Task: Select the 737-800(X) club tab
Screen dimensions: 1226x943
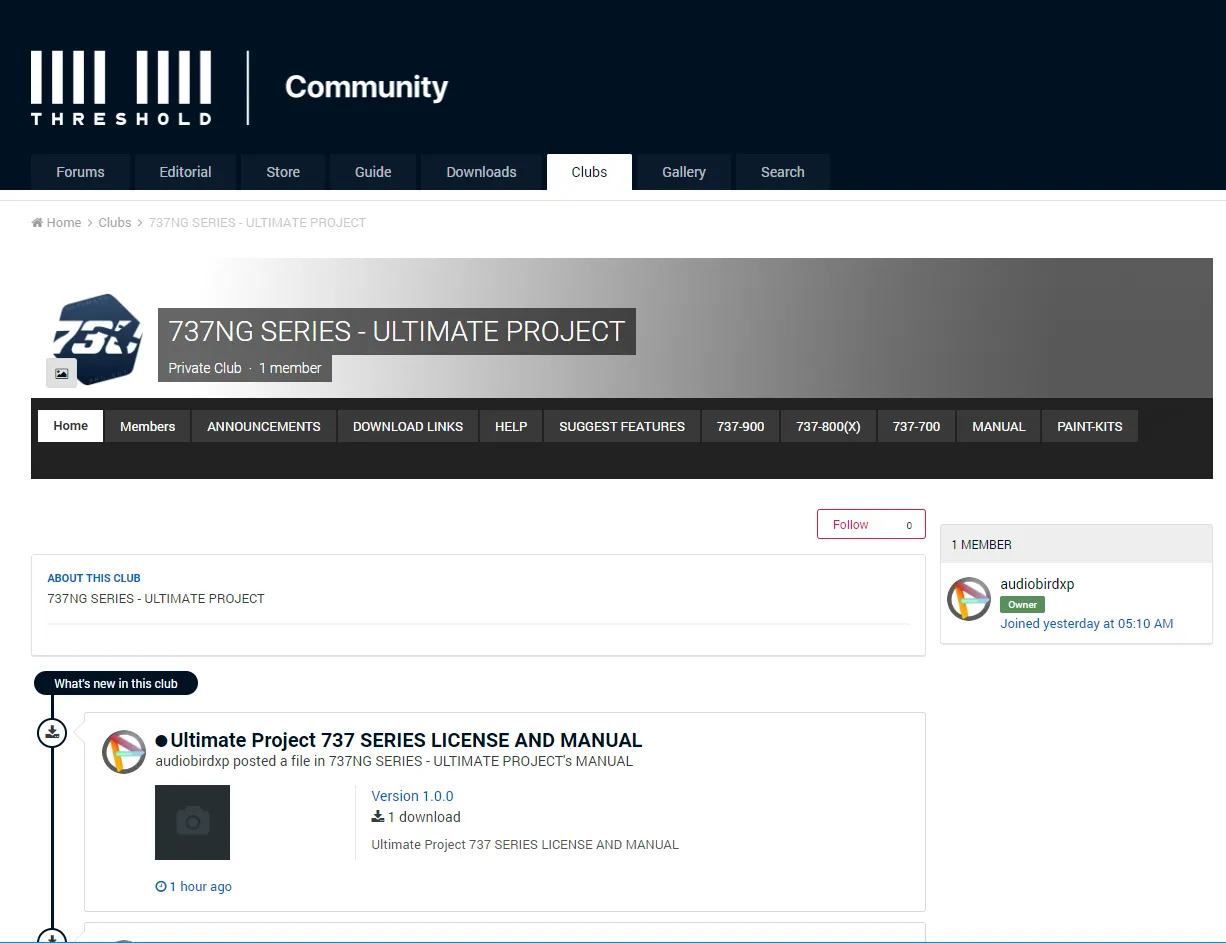Action: (828, 426)
